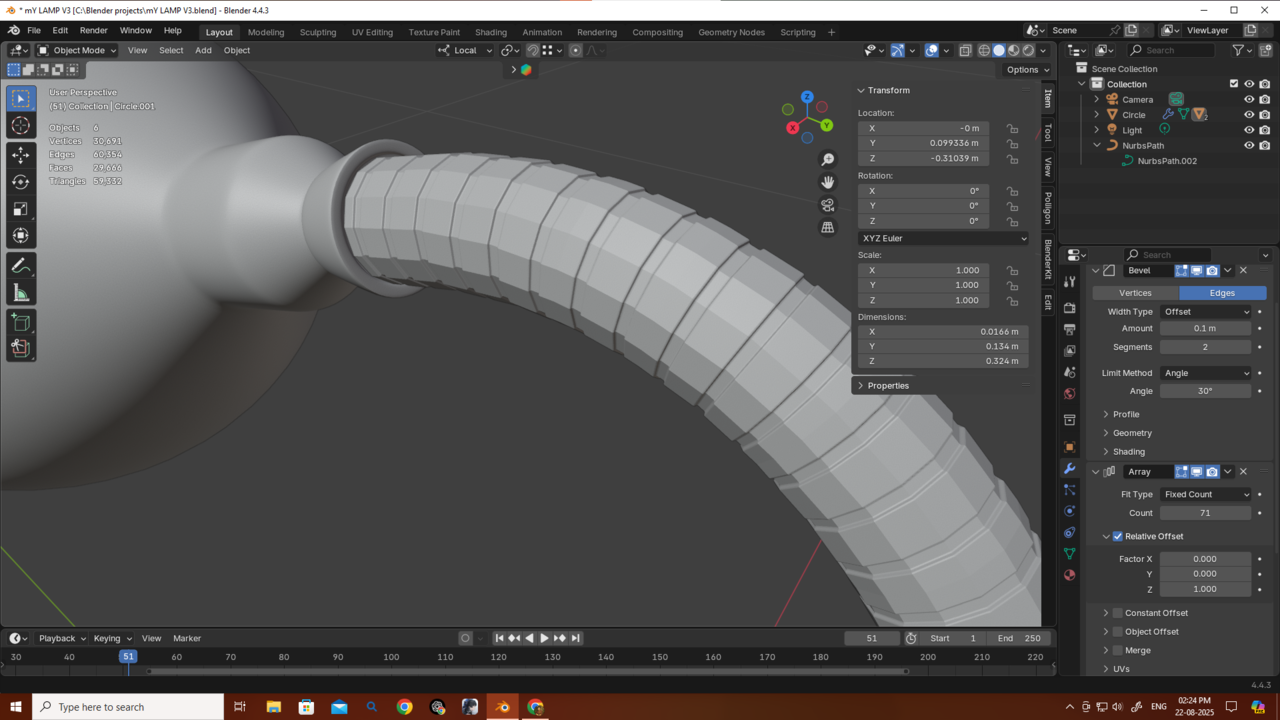Select the Move tool in the toolbar
This screenshot has width=1280, height=720.
21,155
